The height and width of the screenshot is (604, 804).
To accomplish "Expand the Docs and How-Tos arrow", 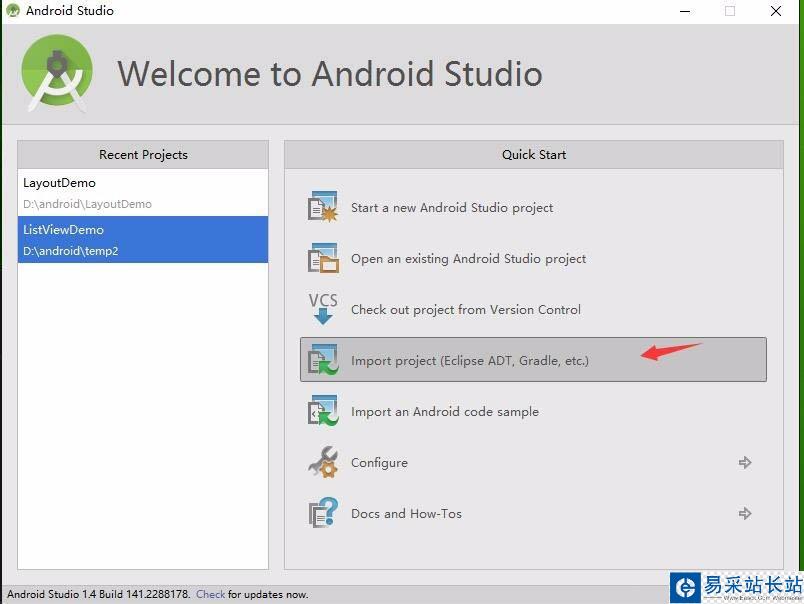I will (745, 513).
